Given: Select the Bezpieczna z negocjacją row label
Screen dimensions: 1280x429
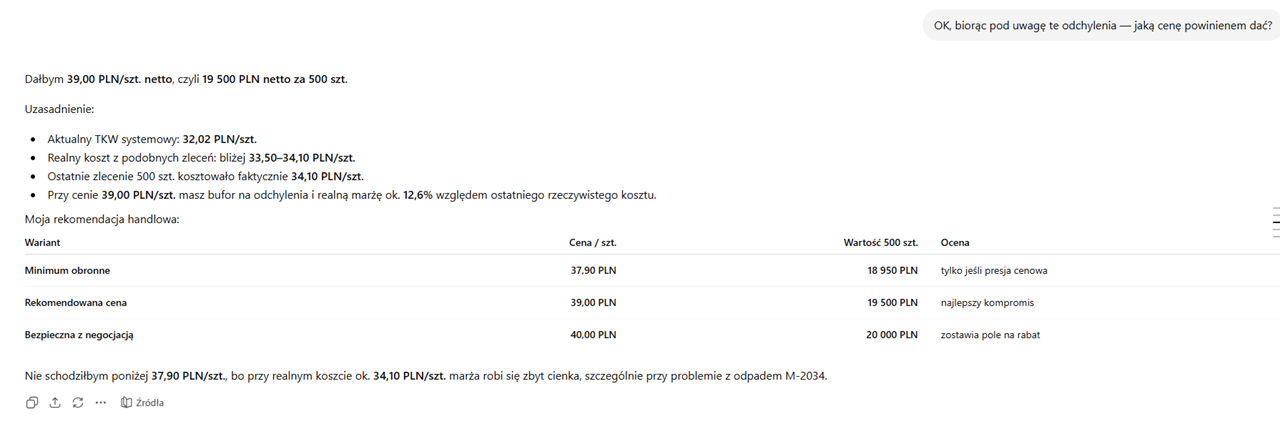Looking at the screenshot, I should coord(79,335).
